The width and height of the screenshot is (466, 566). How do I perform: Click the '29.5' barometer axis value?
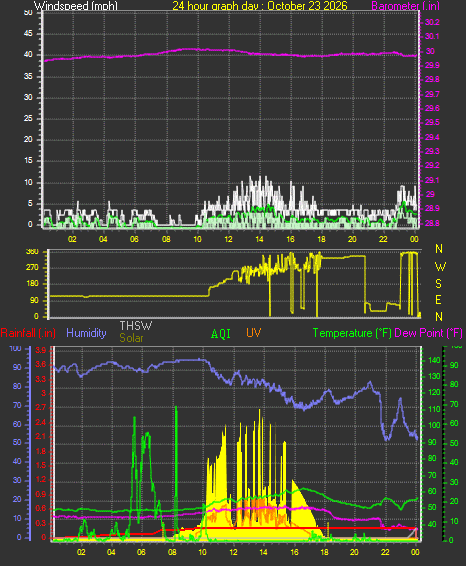click(x=432, y=122)
